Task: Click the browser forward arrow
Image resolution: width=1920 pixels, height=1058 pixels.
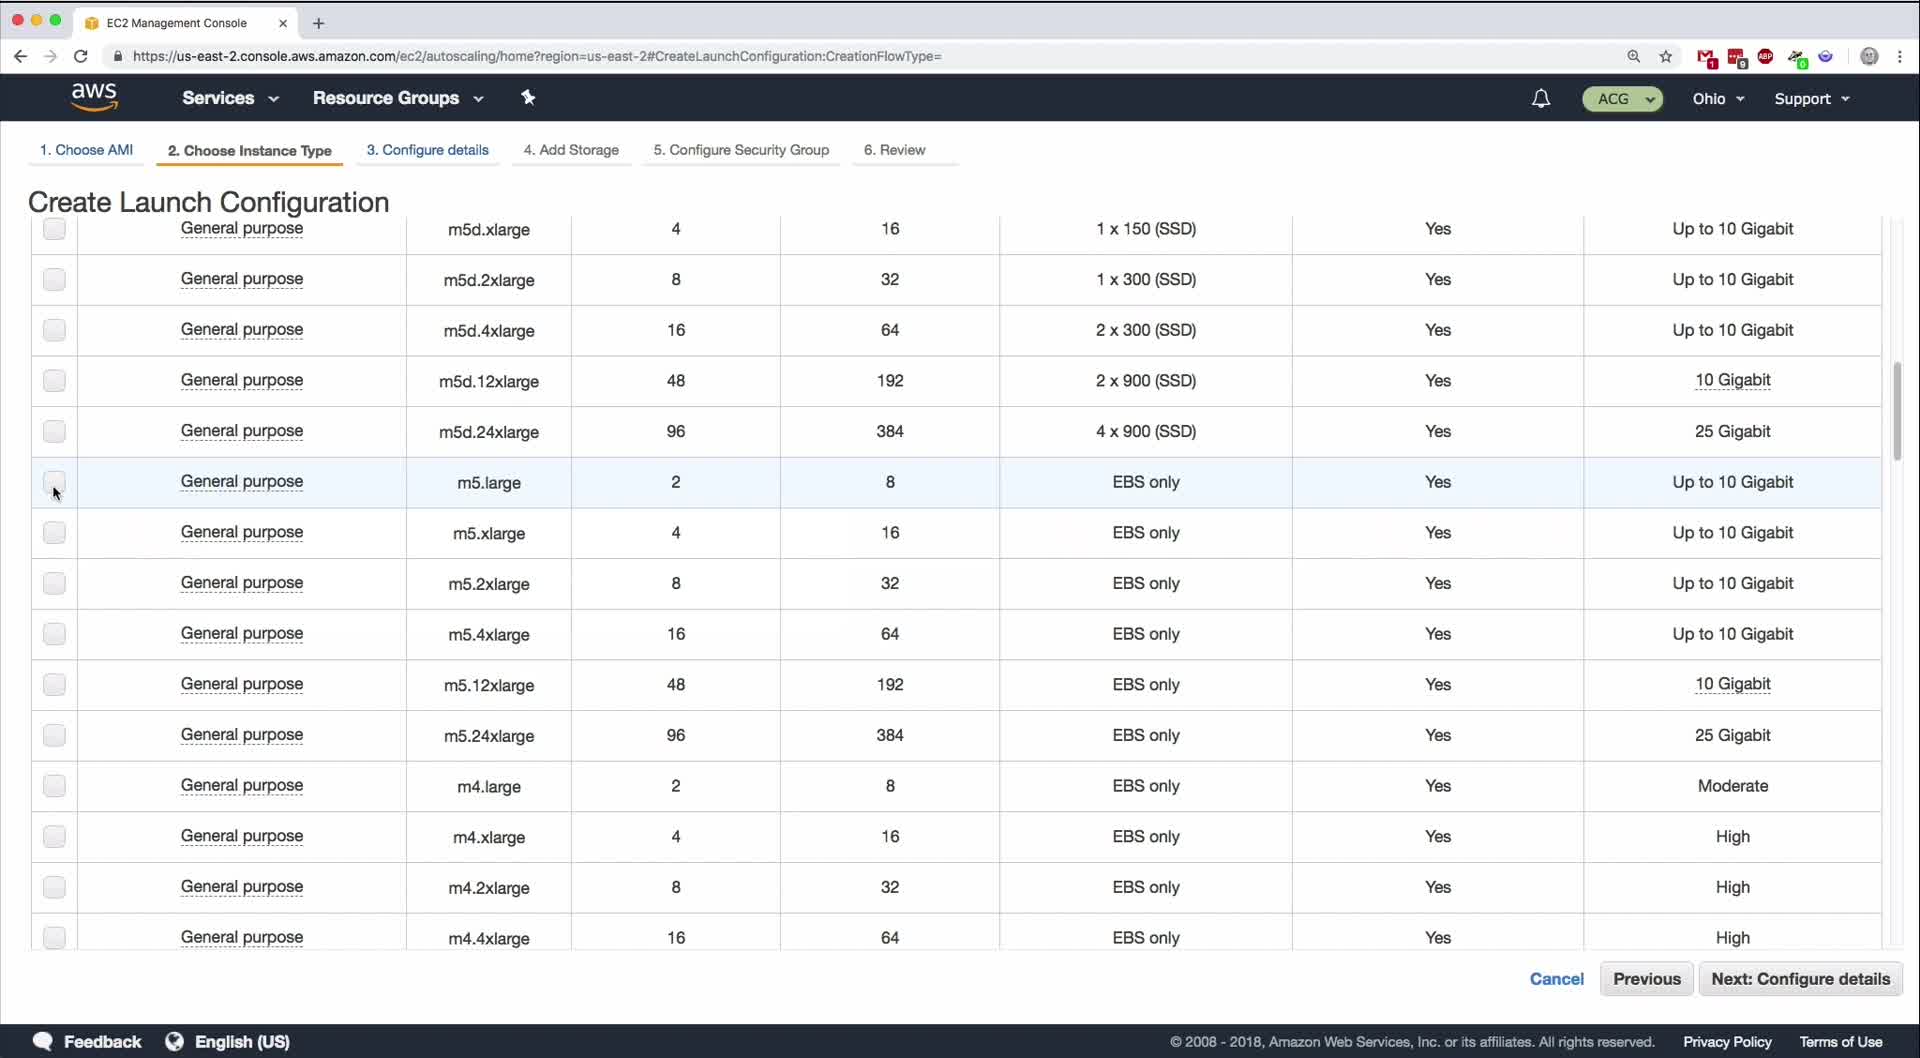Action: click(50, 56)
